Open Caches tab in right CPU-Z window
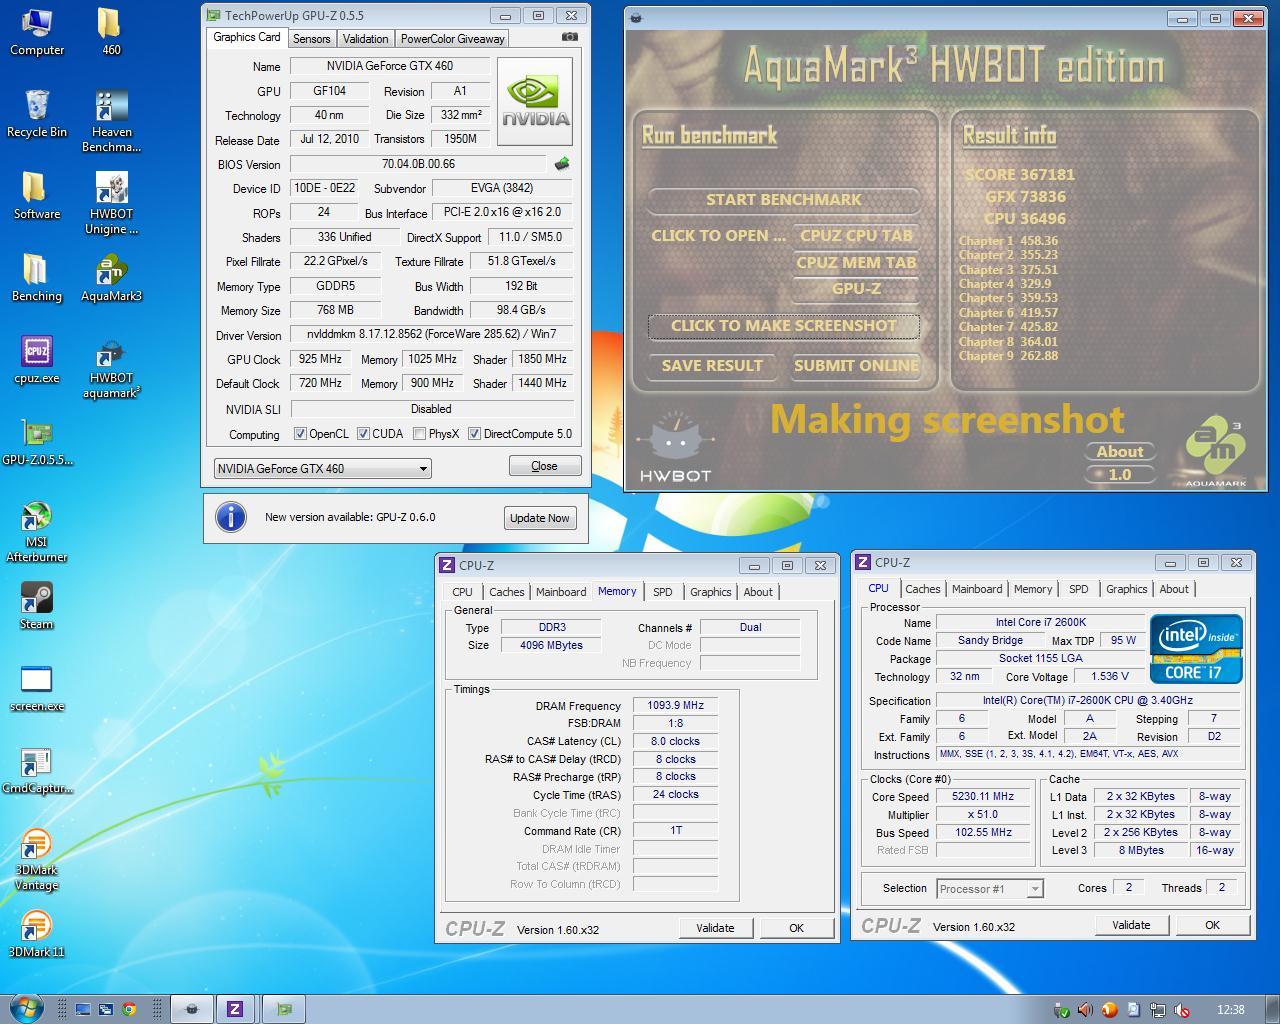The image size is (1280, 1024). (x=922, y=589)
